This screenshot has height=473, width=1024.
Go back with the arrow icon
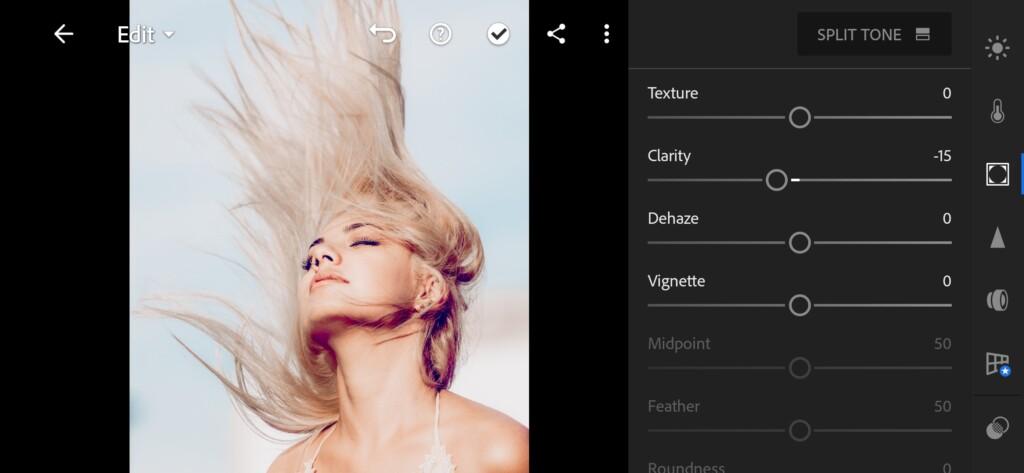coord(63,34)
